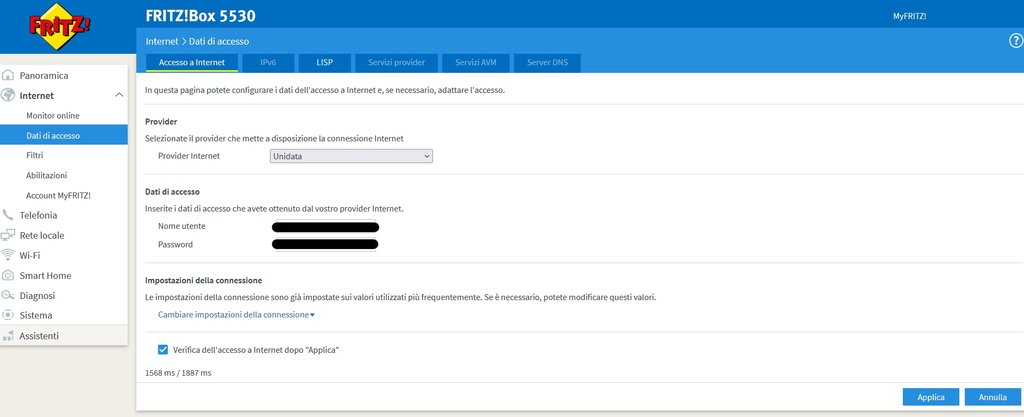This screenshot has width=1024, height=417.
Task: Open the 'Rete locale' menu
Action: coord(42,236)
